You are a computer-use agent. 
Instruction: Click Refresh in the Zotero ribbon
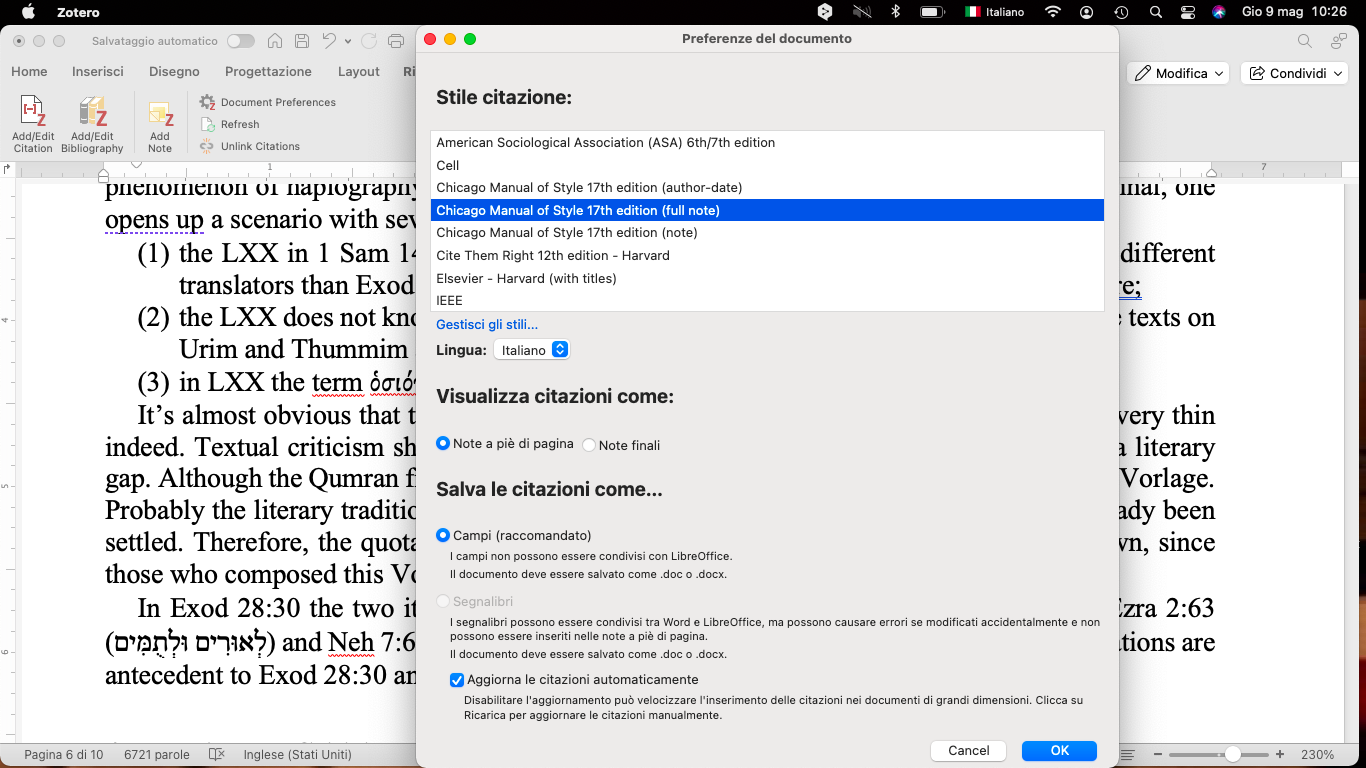click(x=230, y=124)
